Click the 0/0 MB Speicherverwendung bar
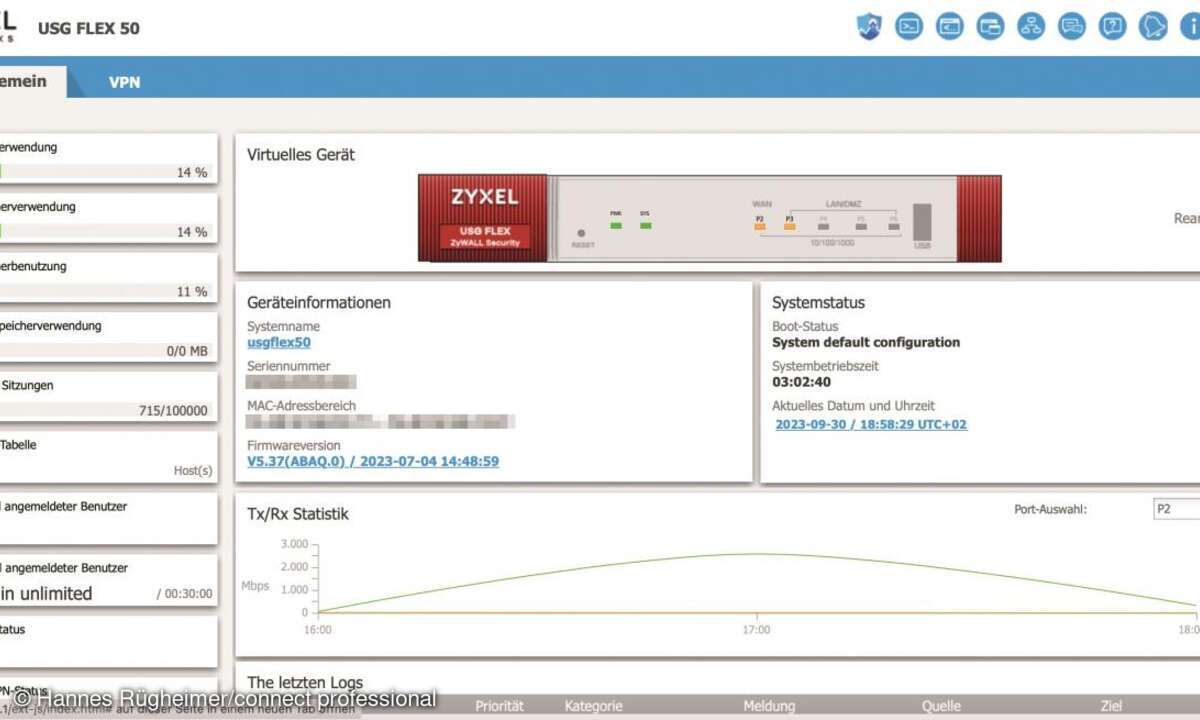Viewport: 1200px width, 720px height. pyautogui.click(x=107, y=351)
